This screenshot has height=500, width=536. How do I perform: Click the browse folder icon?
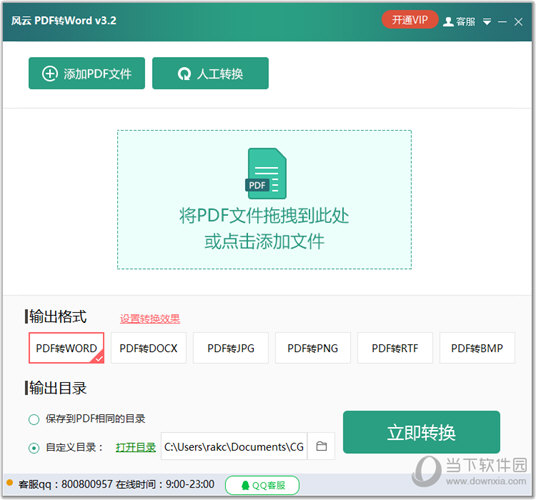coord(321,446)
